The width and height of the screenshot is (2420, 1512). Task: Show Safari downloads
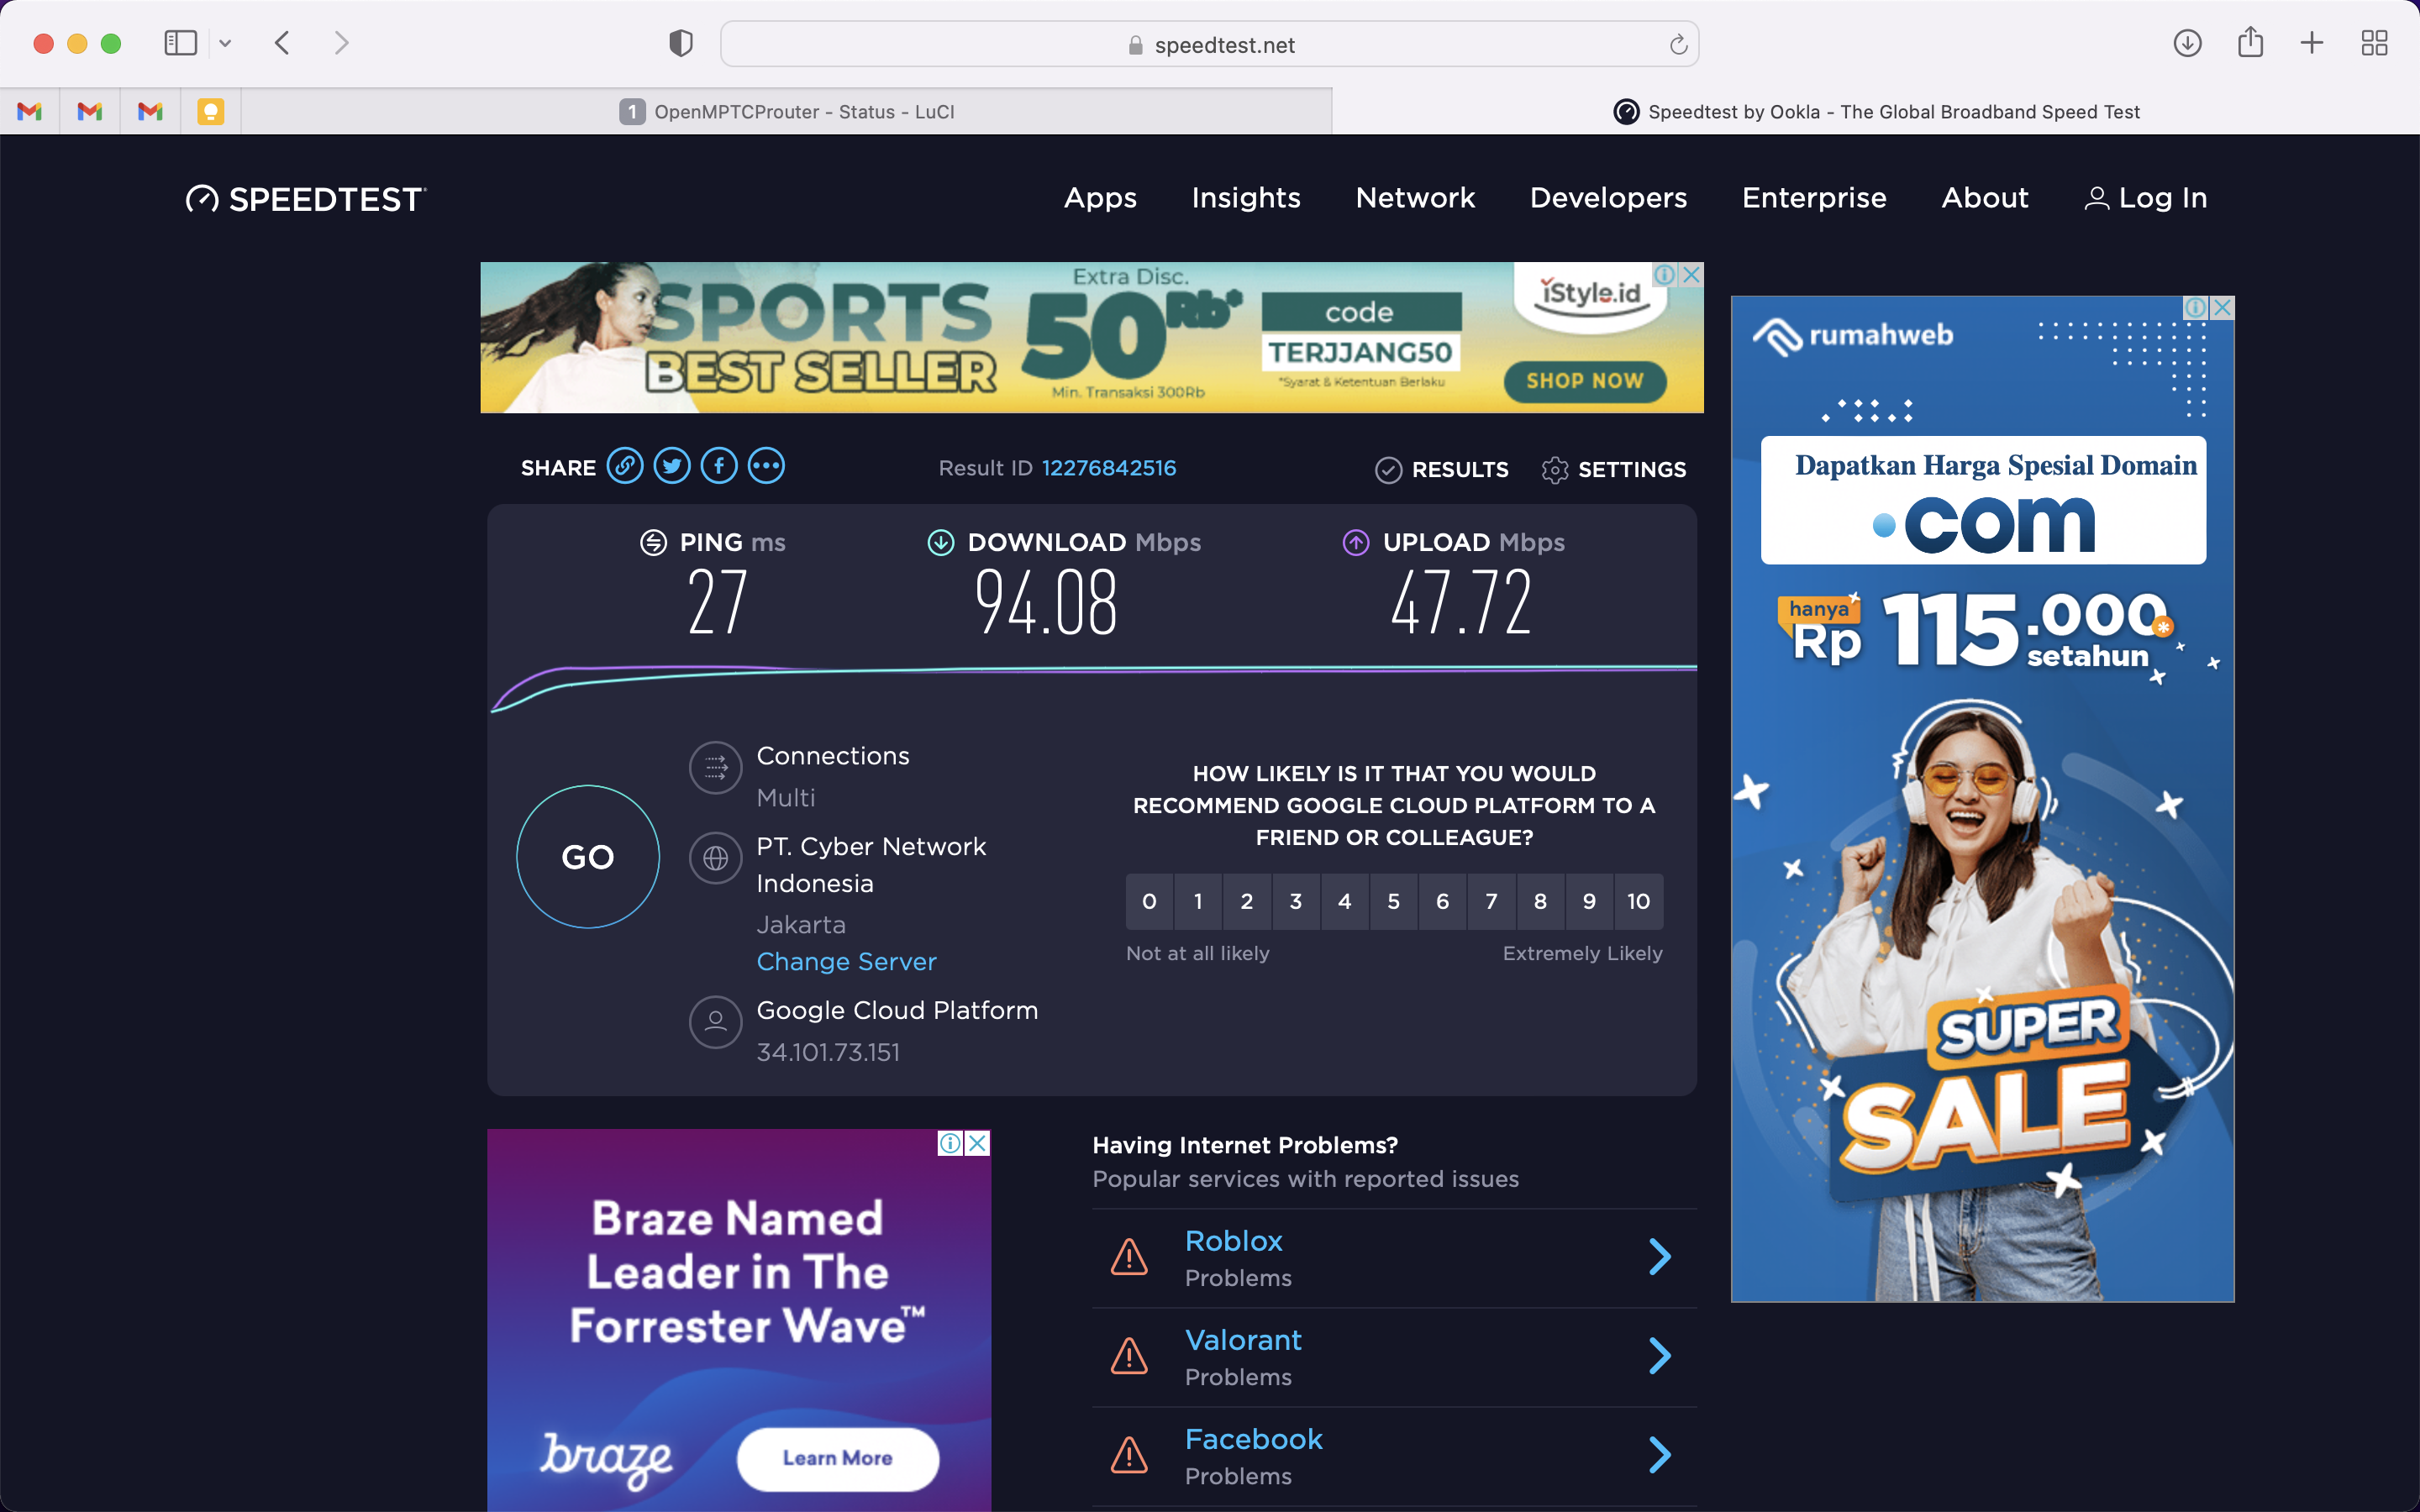click(2187, 43)
